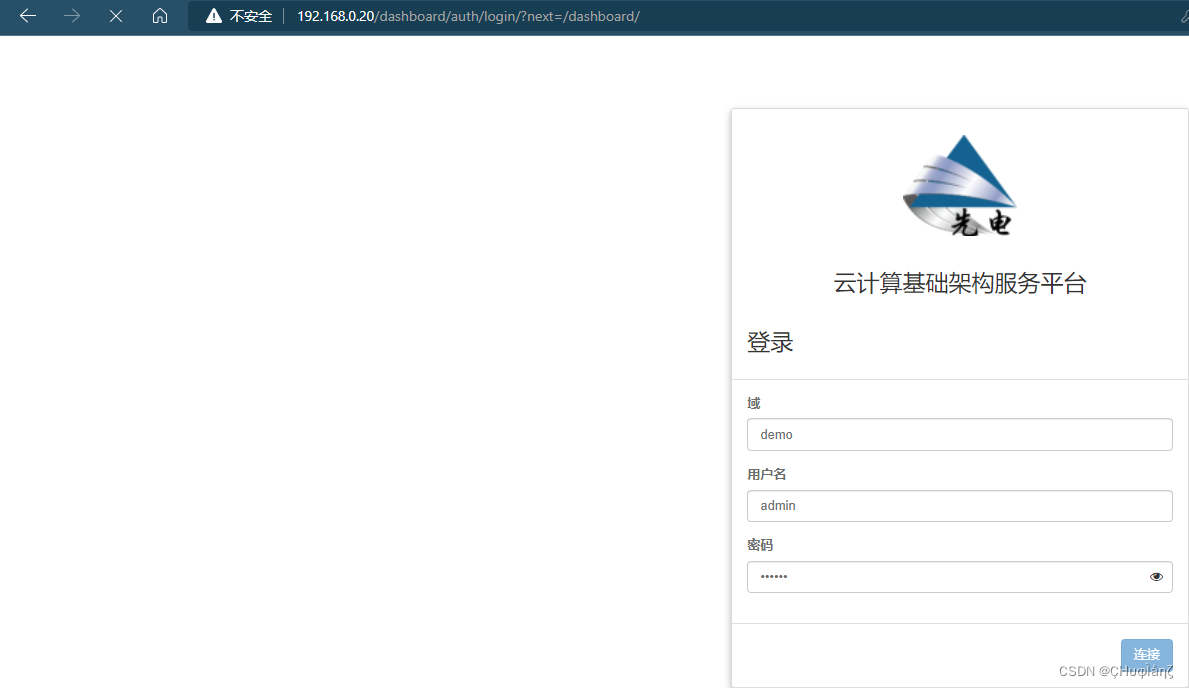This screenshot has width=1189, height=688.
Task: Focus the 用户名 field containing admin
Action: [x=959, y=506]
